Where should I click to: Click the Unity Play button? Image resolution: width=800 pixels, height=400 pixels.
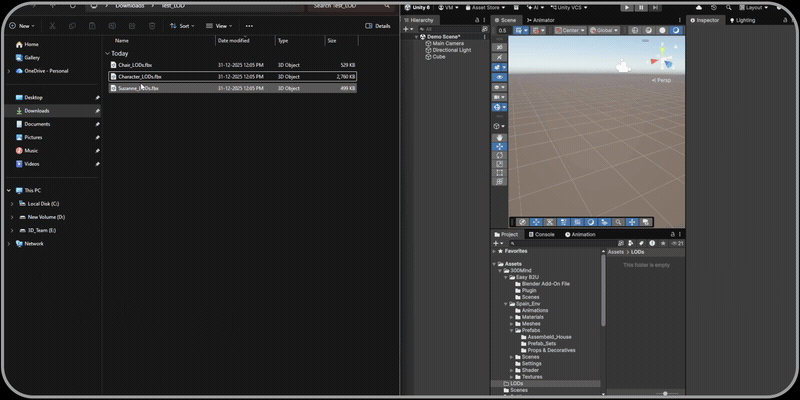(626, 8)
